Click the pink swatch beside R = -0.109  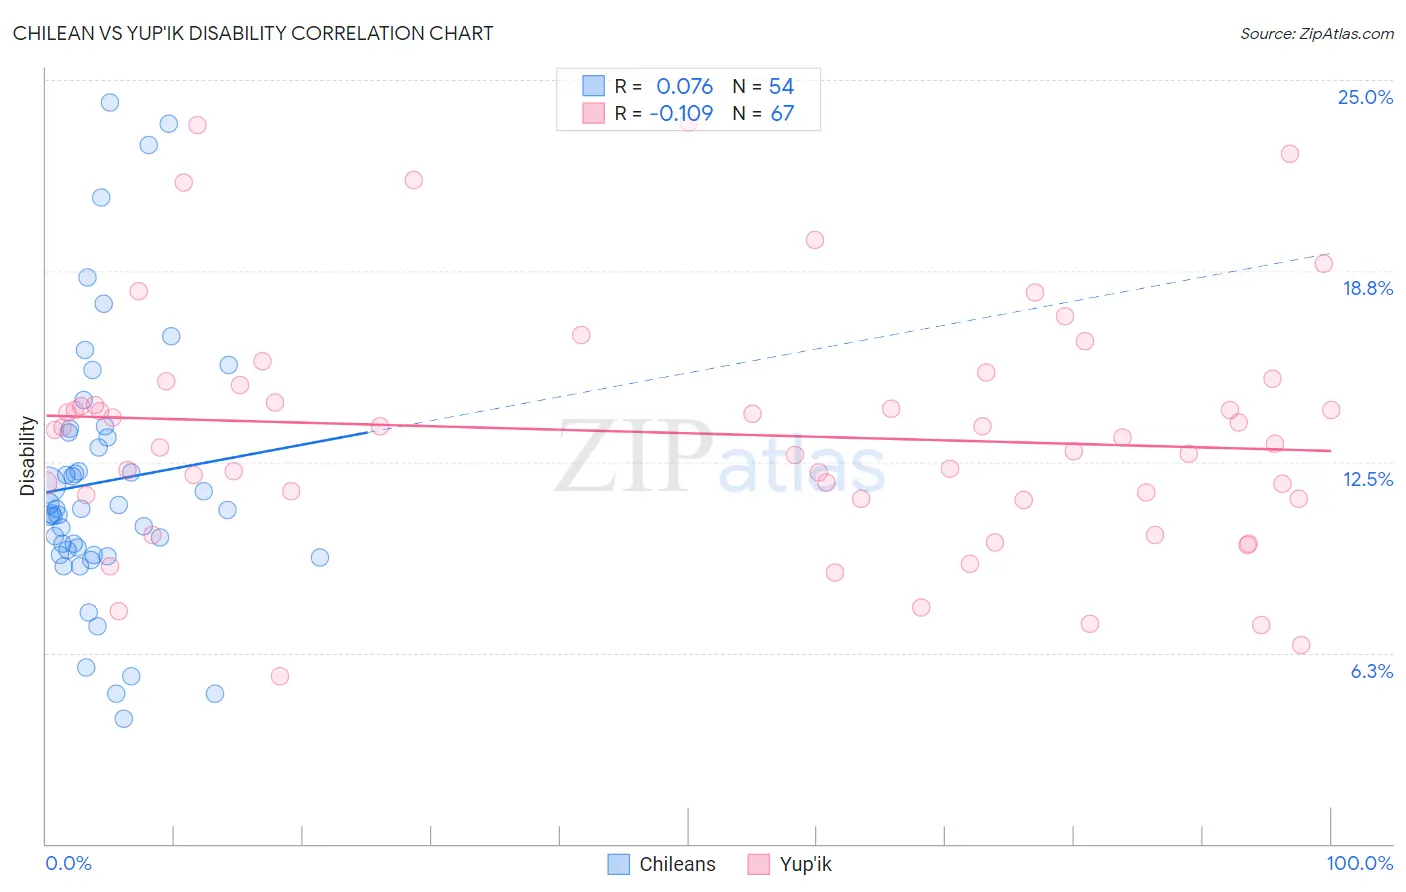594,113
